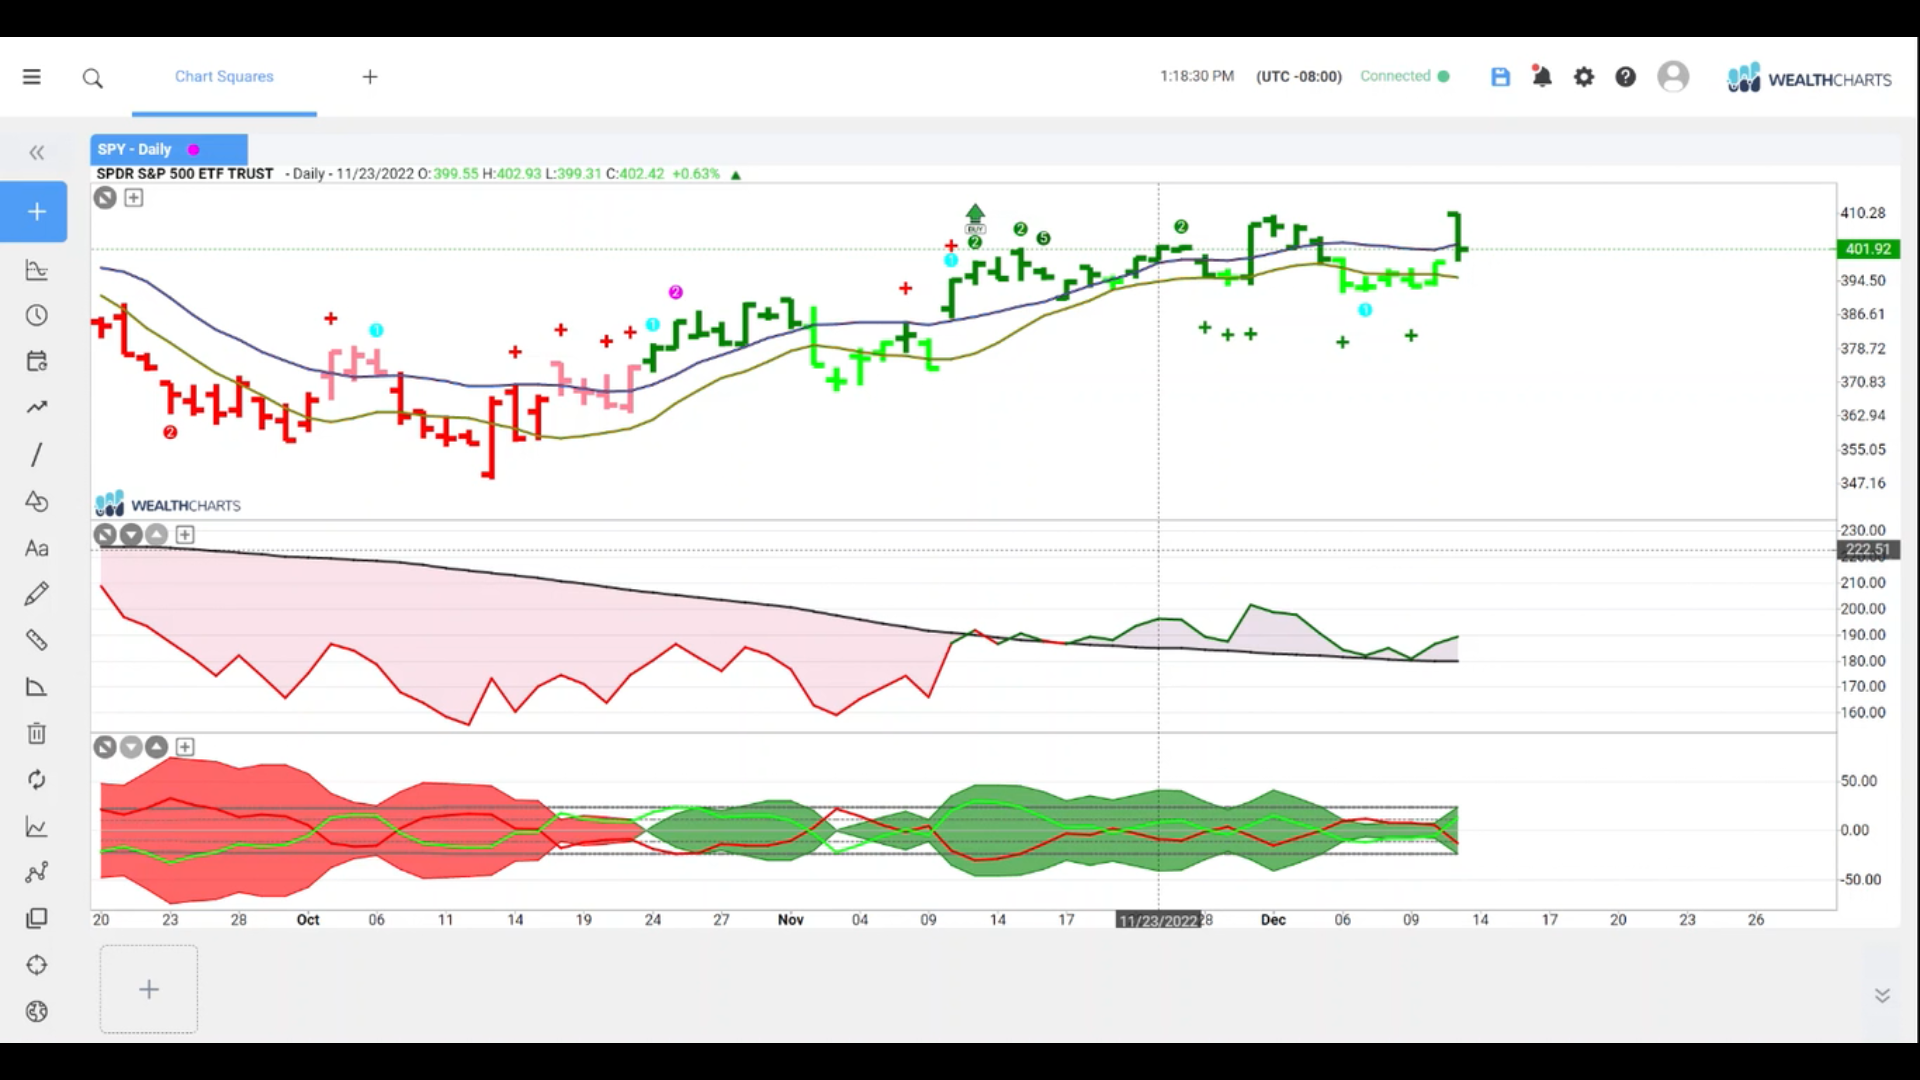The height and width of the screenshot is (1080, 1920).
Task: Select the ruler measure tool
Action: 37,640
